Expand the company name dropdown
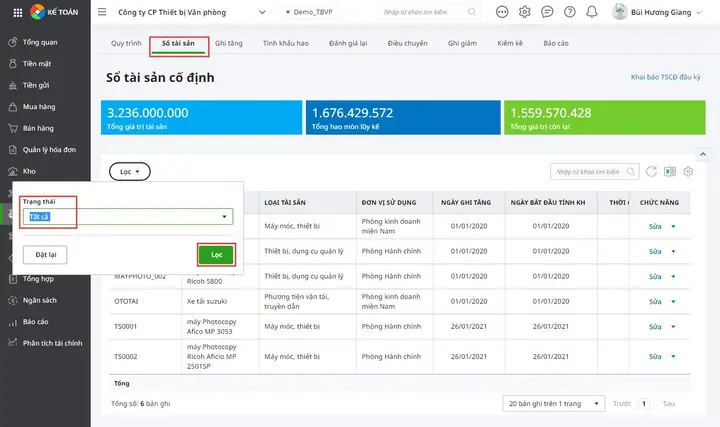The height and width of the screenshot is (427, 720). pyautogui.click(x=262, y=12)
